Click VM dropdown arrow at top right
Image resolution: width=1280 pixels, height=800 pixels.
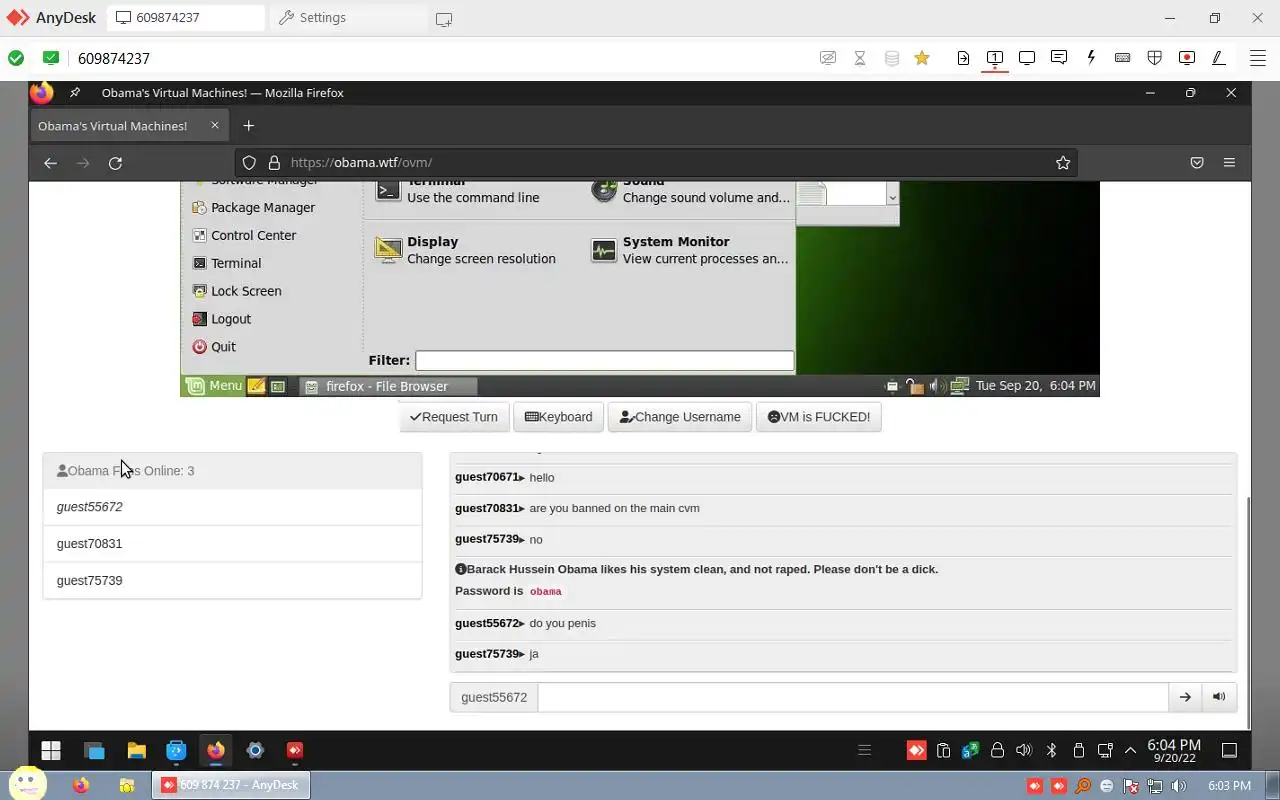892,197
